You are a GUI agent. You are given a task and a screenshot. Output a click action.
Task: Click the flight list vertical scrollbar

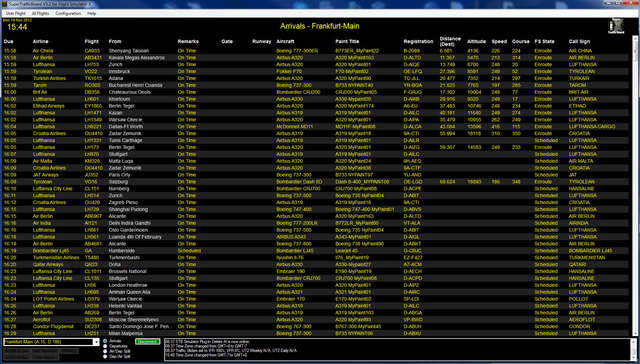[x=635, y=186]
